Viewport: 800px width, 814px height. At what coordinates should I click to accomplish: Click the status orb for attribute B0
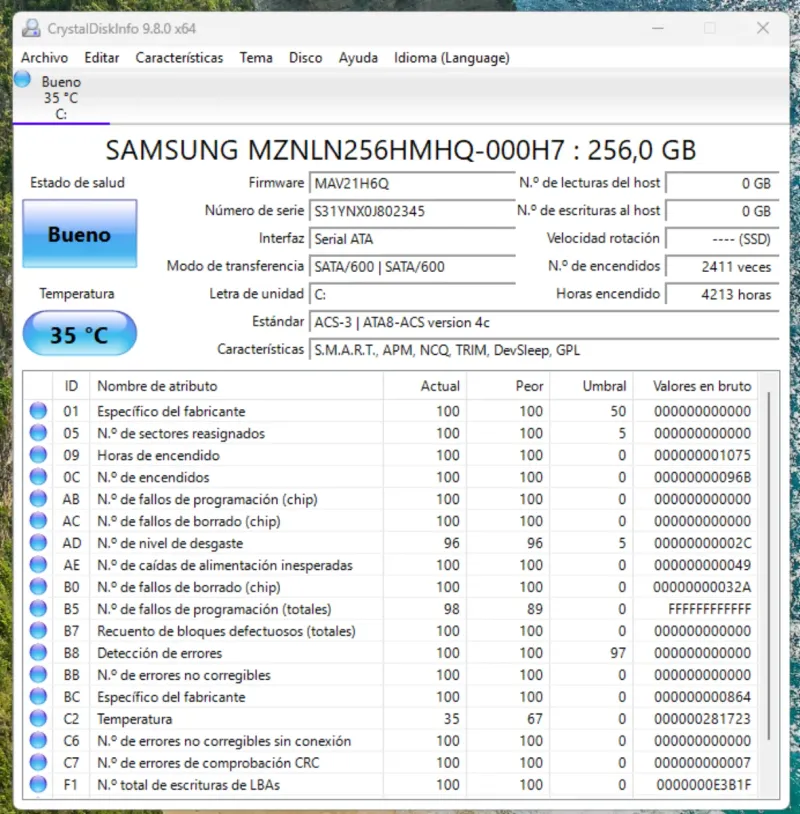[x=38, y=587]
